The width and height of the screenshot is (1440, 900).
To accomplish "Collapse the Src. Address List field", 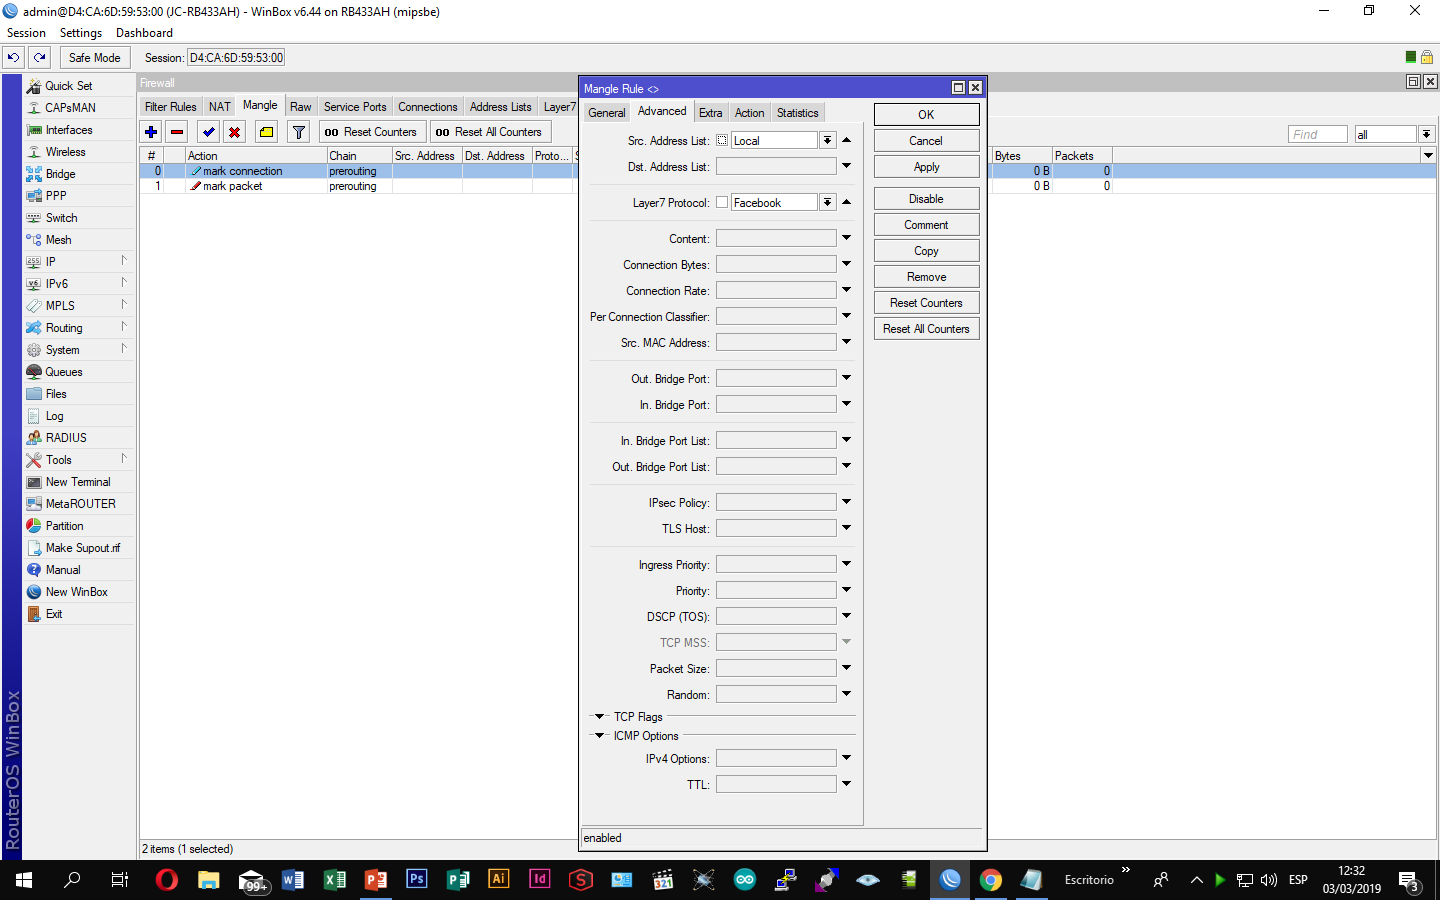I will (x=846, y=140).
